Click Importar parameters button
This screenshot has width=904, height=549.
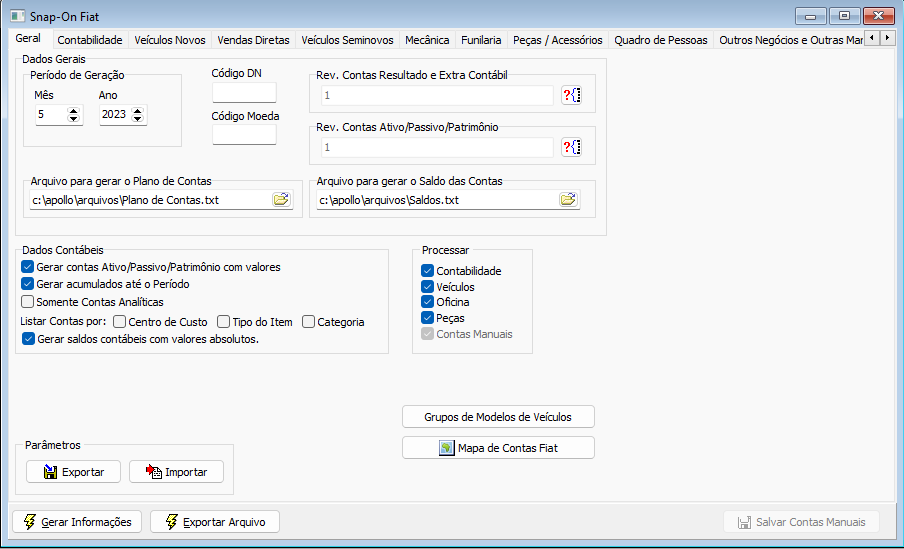pyautogui.click(x=176, y=472)
